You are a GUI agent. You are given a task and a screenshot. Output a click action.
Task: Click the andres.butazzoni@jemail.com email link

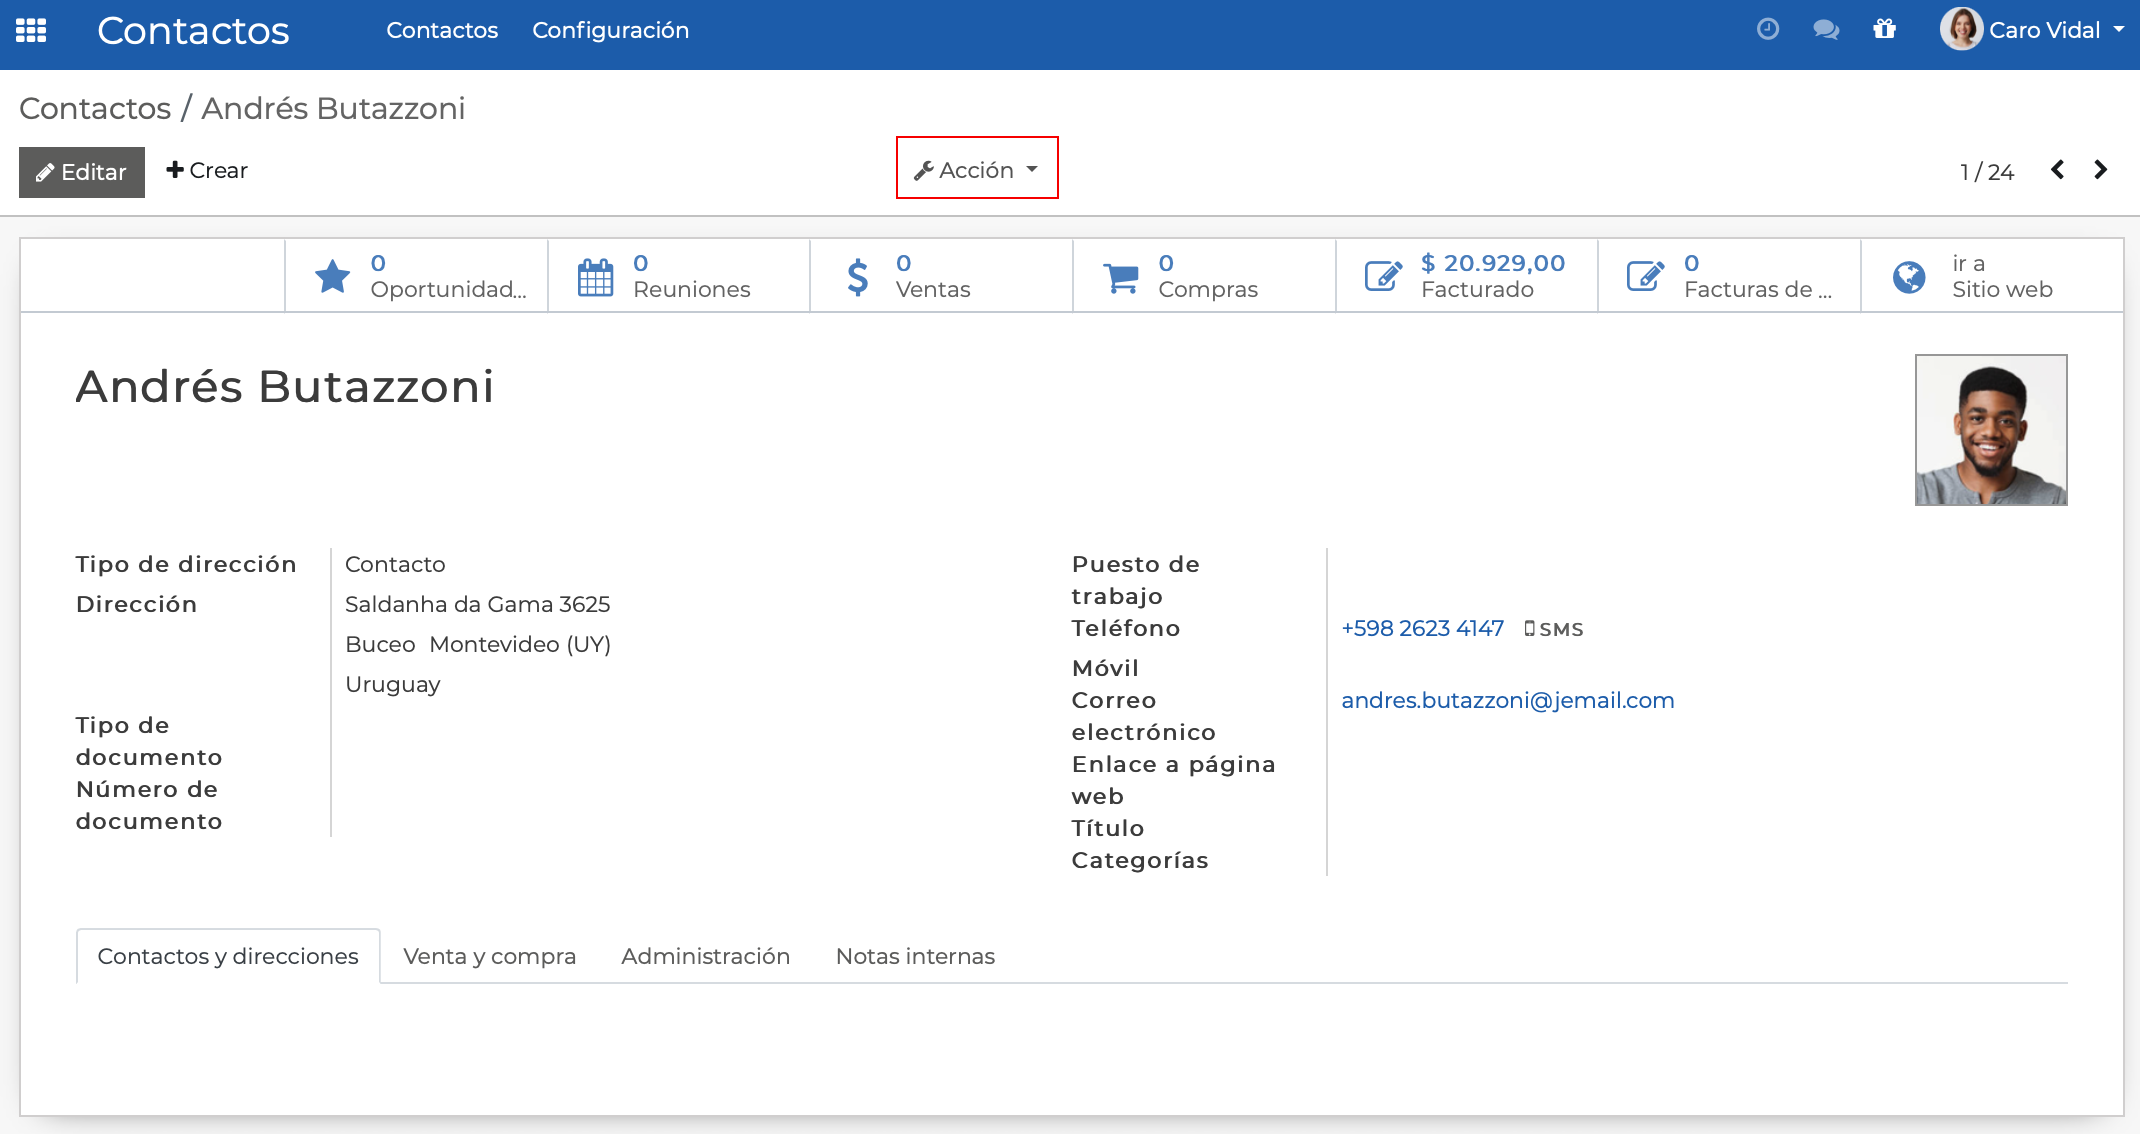click(x=1507, y=700)
